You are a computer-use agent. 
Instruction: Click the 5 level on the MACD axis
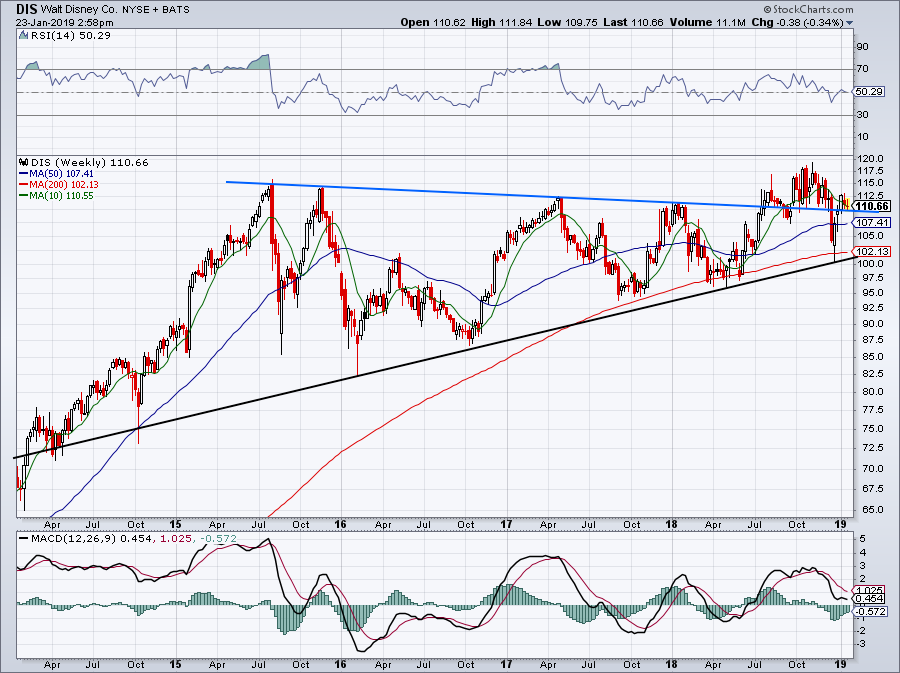pyautogui.click(x=862, y=539)
